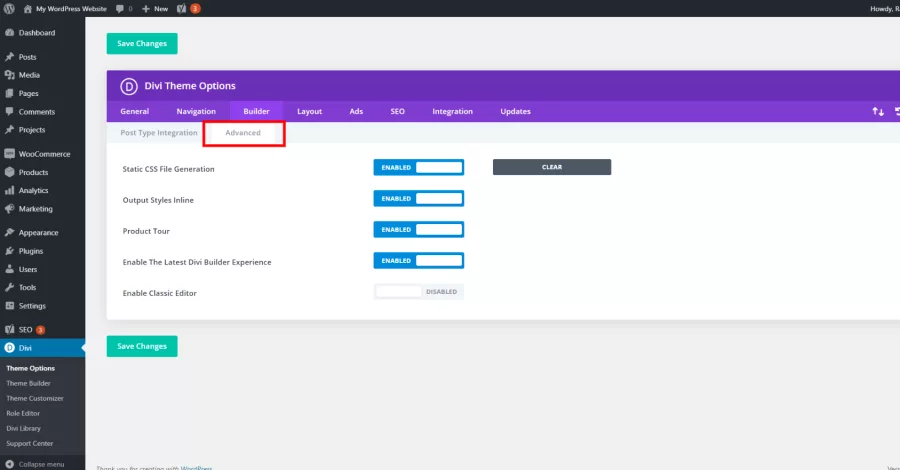The image size is (900, 470).
Task: Click the WordPress logo icon
Action: [9, 9]
